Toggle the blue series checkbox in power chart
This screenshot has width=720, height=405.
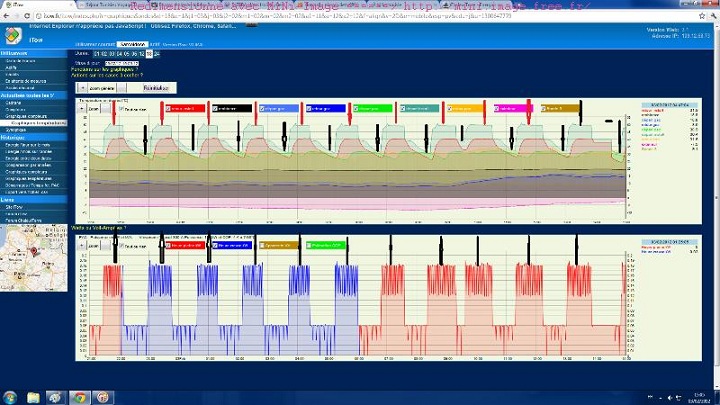pyautogui.click(x=213, y=244)
